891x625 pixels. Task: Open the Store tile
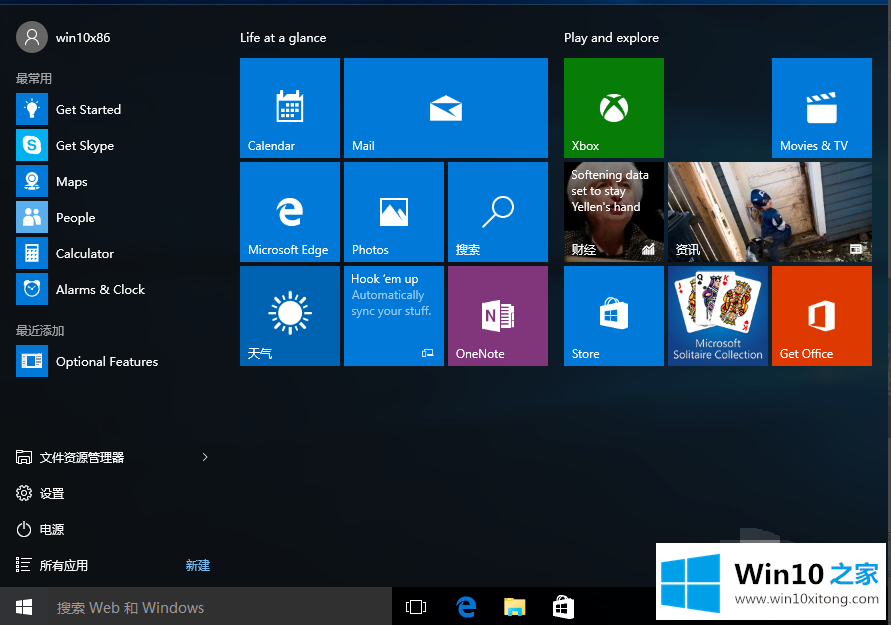[613, 316]
